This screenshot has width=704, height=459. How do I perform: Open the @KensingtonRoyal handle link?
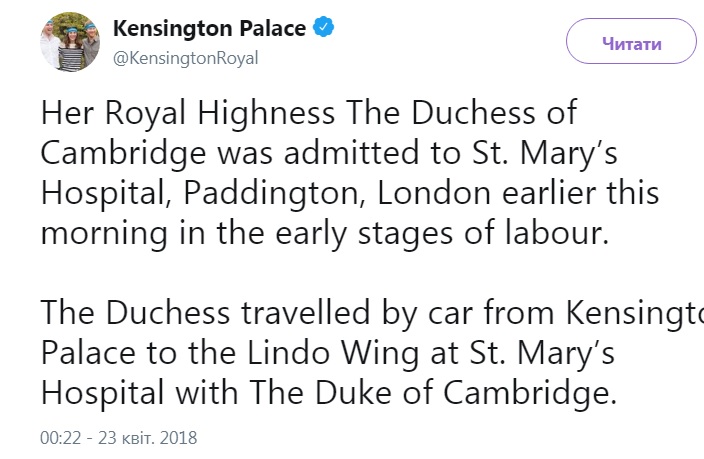186,58
